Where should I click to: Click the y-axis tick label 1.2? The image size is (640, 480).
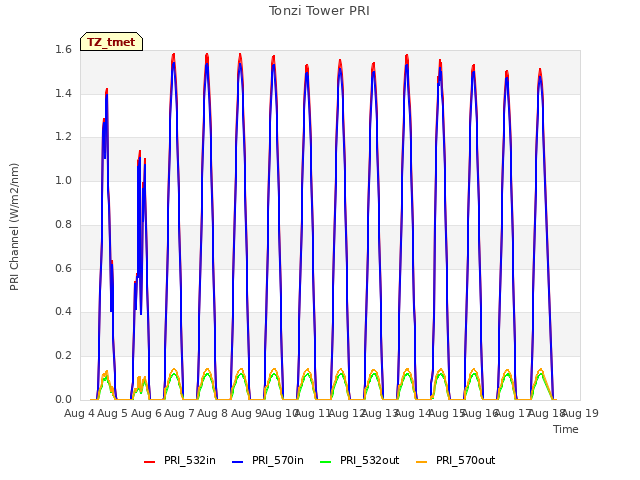(63, 137)
